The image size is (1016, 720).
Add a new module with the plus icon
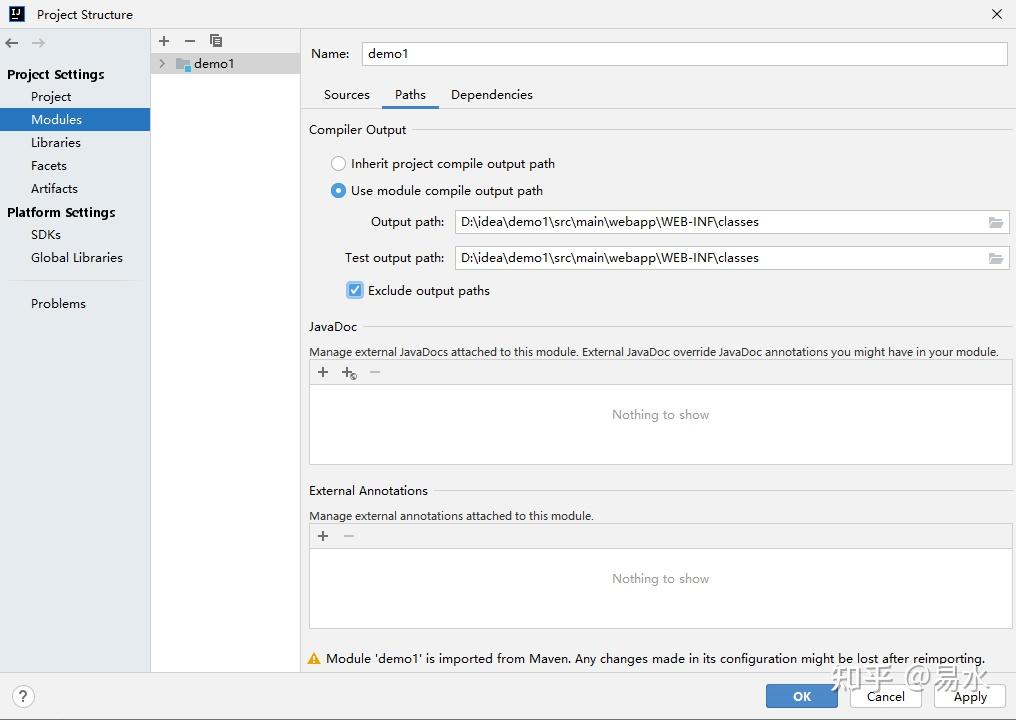click(163, 41)
